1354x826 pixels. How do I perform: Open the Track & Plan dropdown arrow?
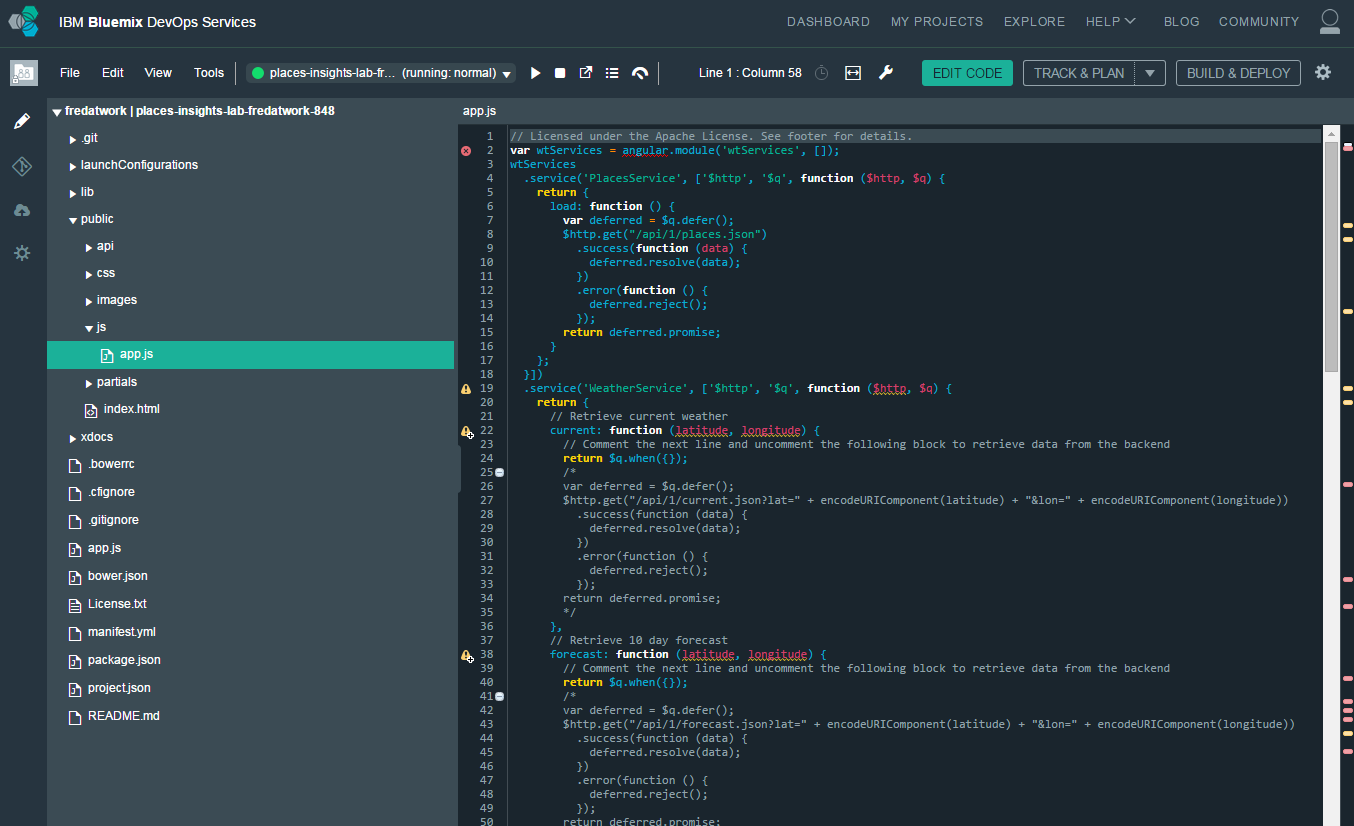click(x=1151, y=73)
